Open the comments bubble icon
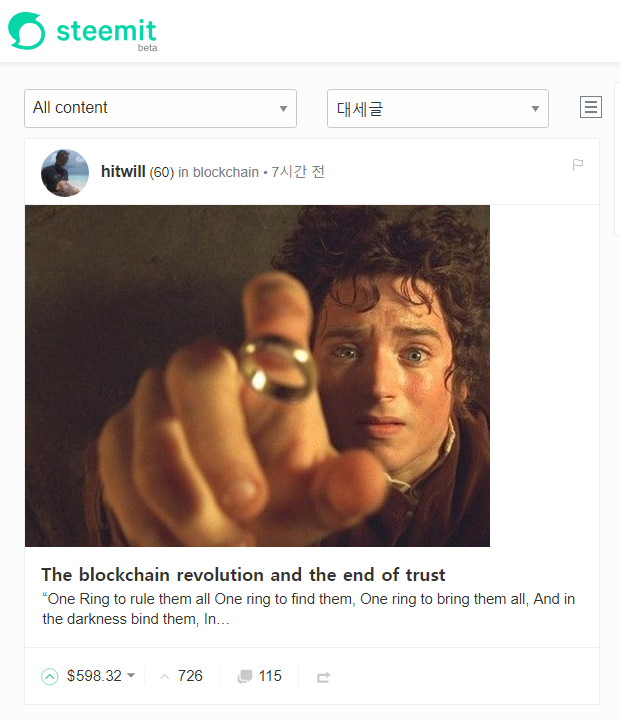620x720 pixels. pos(245,676)
